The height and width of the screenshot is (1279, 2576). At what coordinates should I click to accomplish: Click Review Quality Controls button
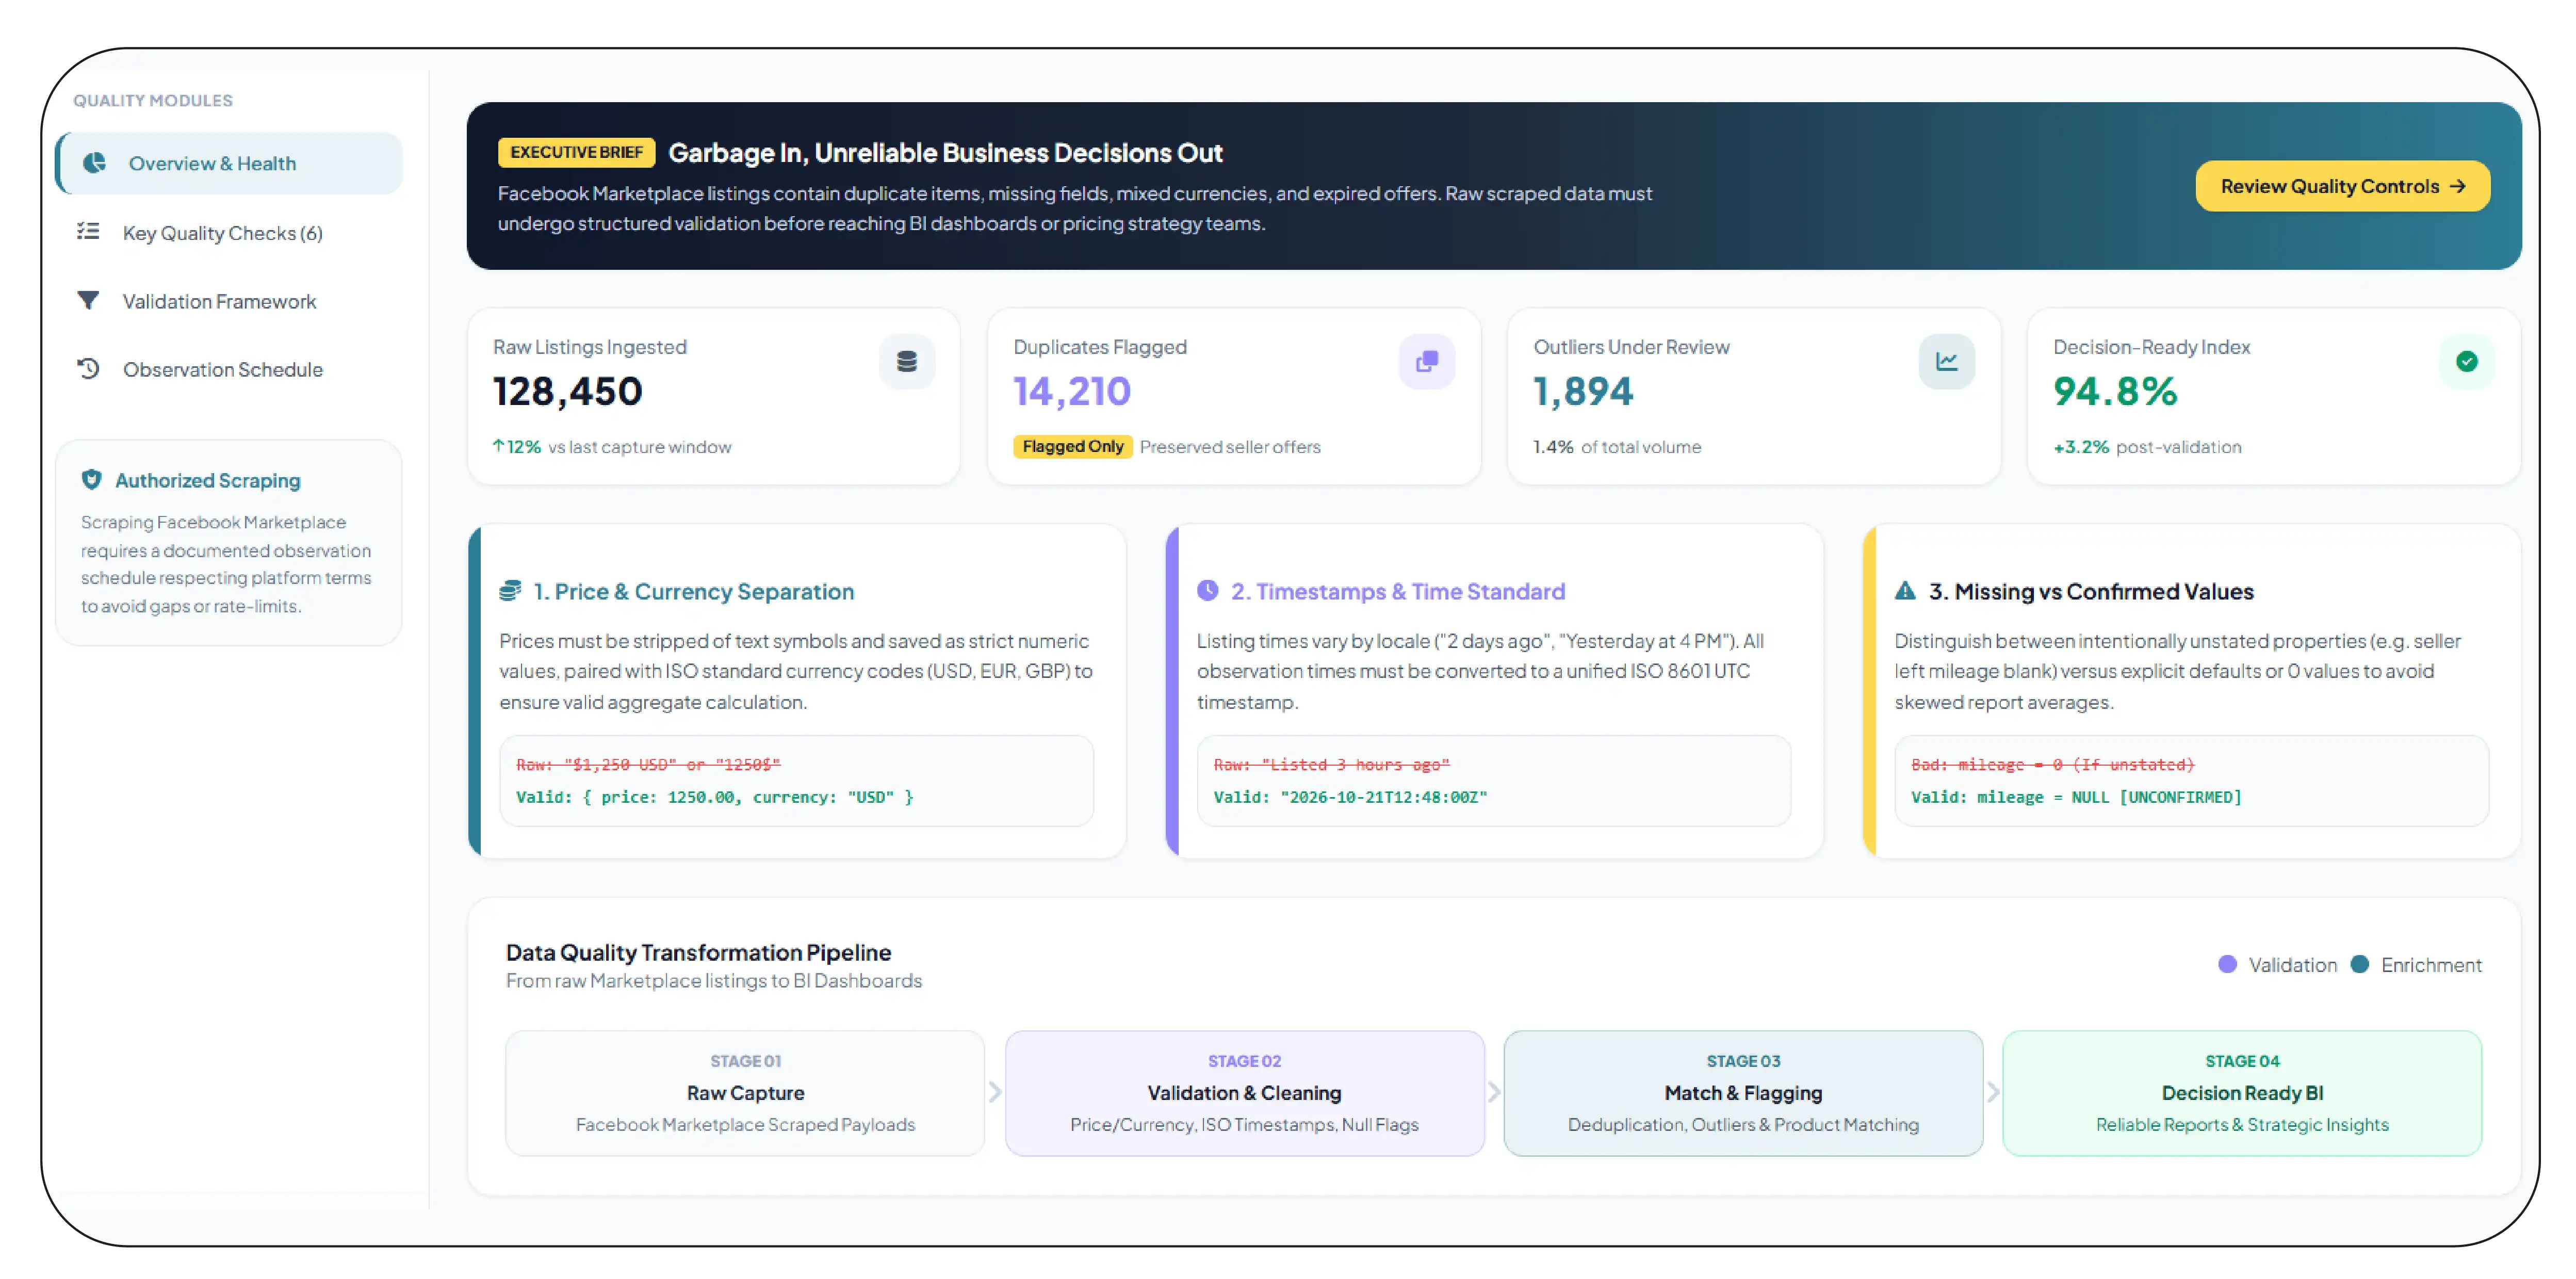coord(2342,186)
